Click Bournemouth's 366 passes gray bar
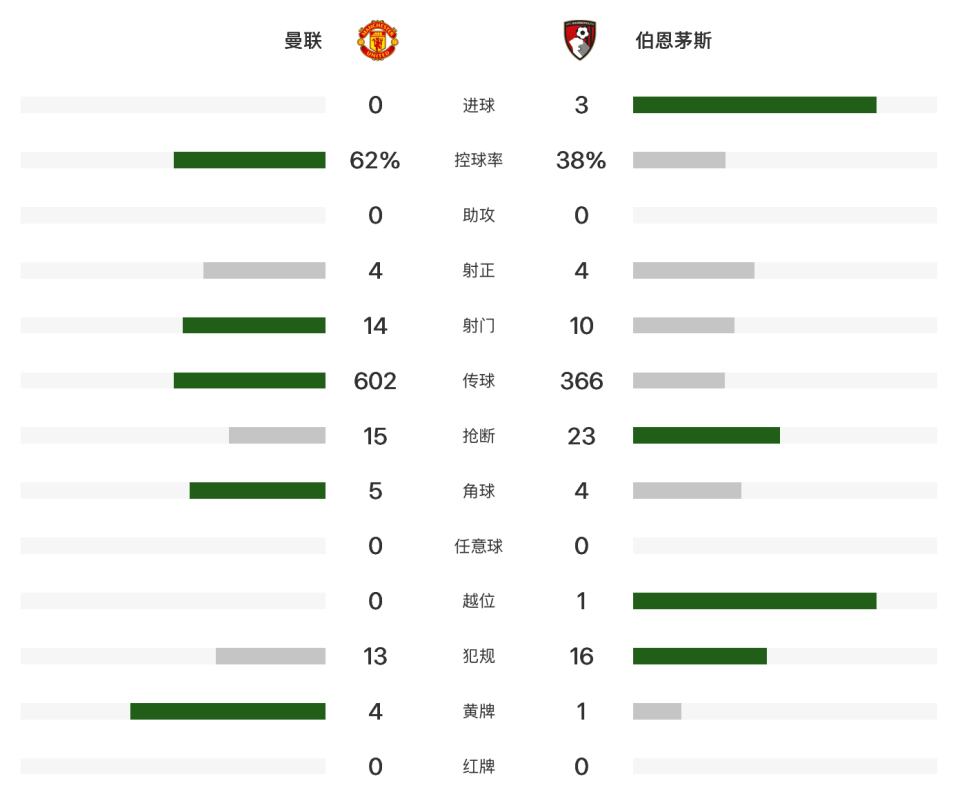 click(x=679, y=380)
